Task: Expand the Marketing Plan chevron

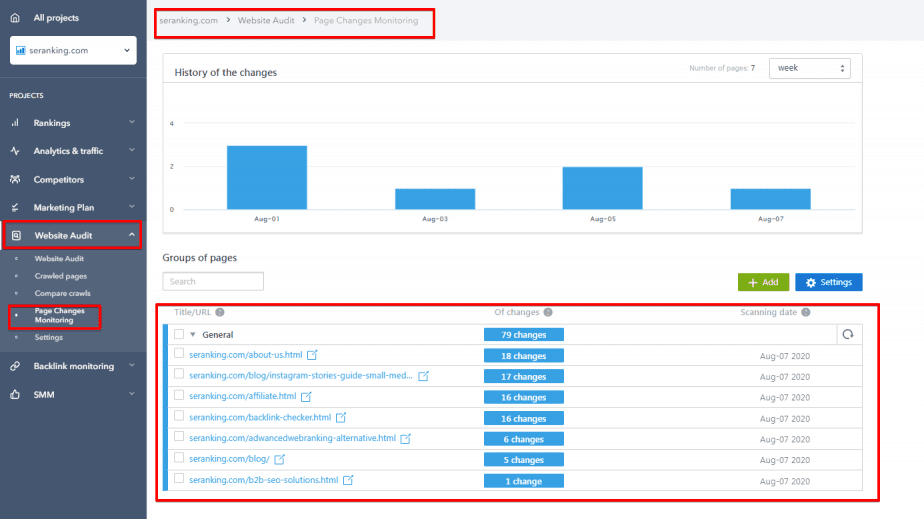Action: tap(131, 207)
